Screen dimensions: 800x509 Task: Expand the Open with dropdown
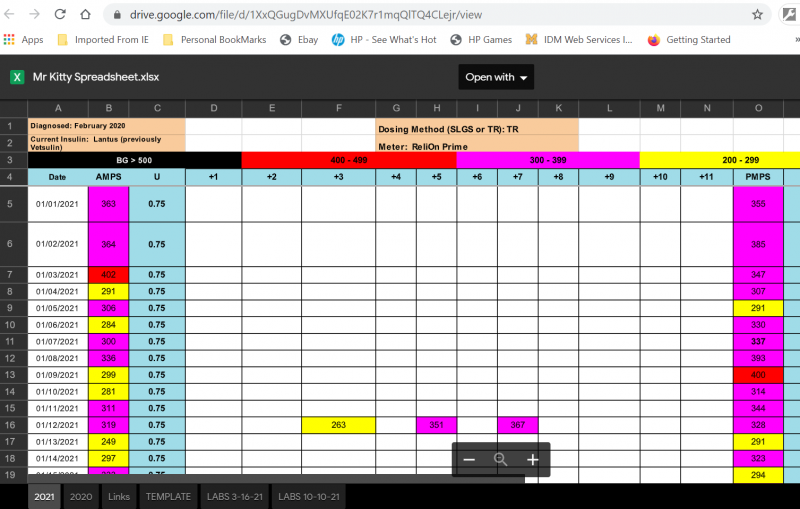point(497,77)
